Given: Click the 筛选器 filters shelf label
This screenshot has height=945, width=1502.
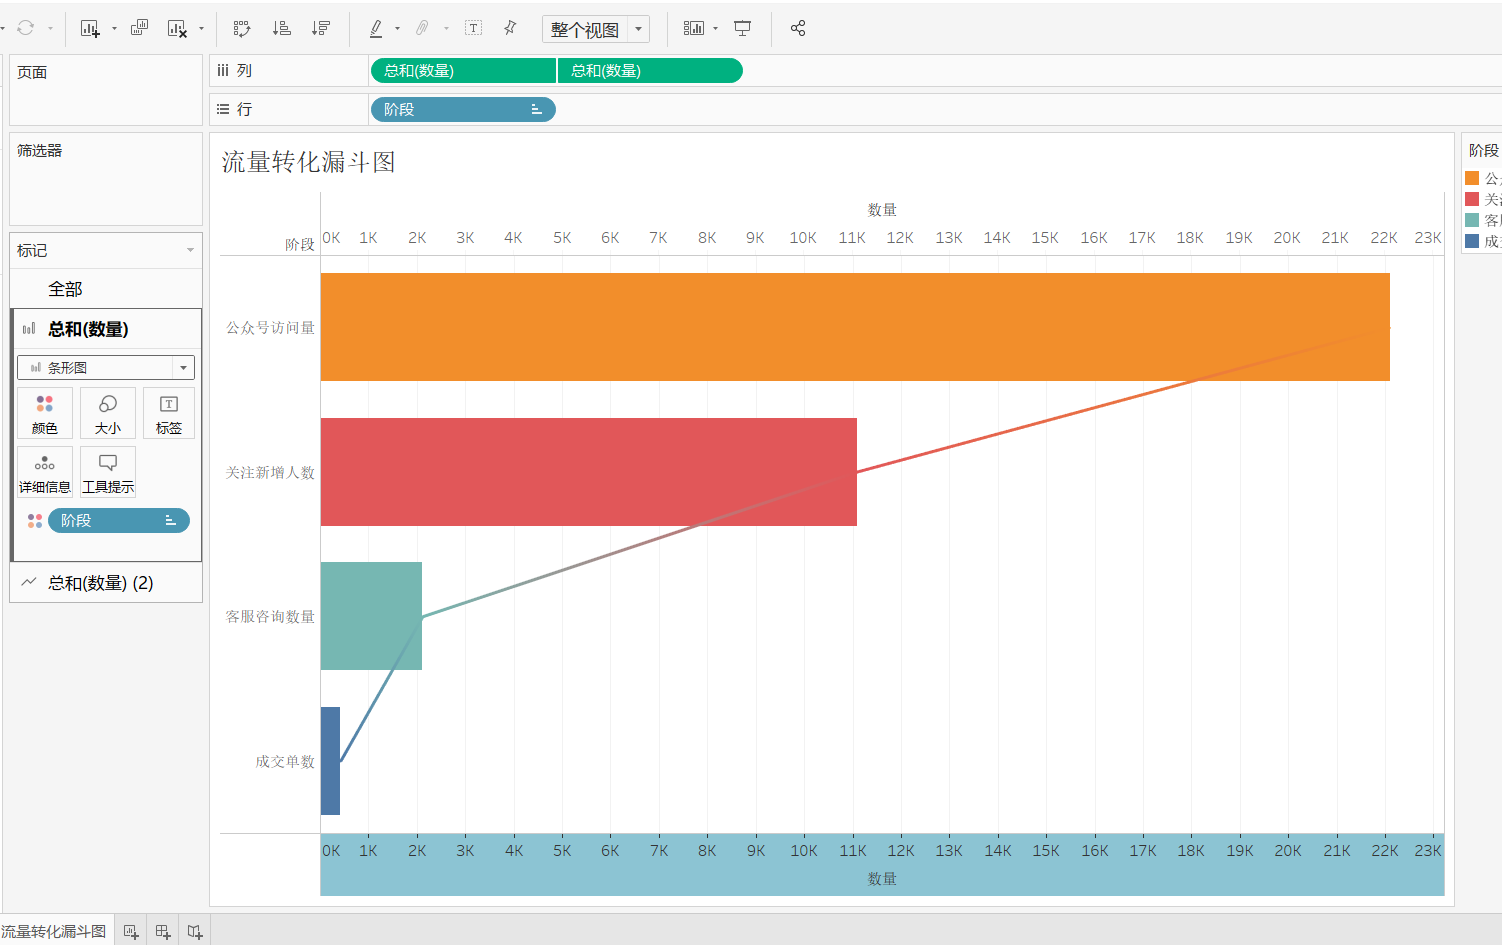Looking at the screenshot, I should pos(40,151).
